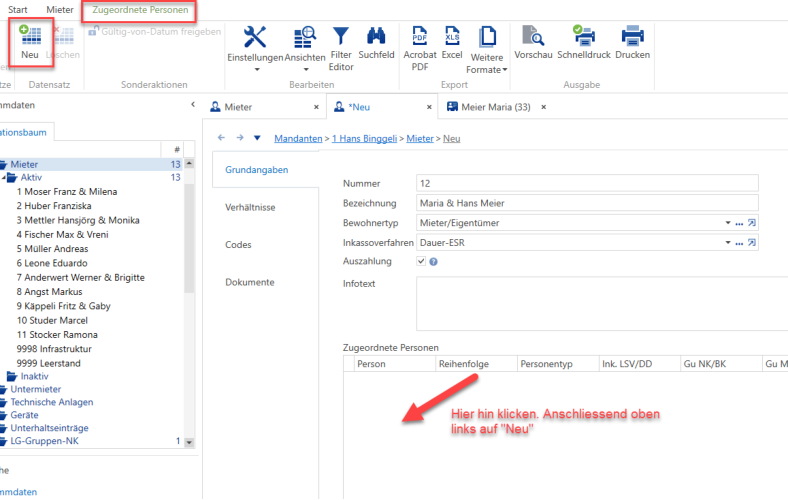Switch to the Mieter ribbon tab
This screenshot has height=500, width=788.
point(60,10)
